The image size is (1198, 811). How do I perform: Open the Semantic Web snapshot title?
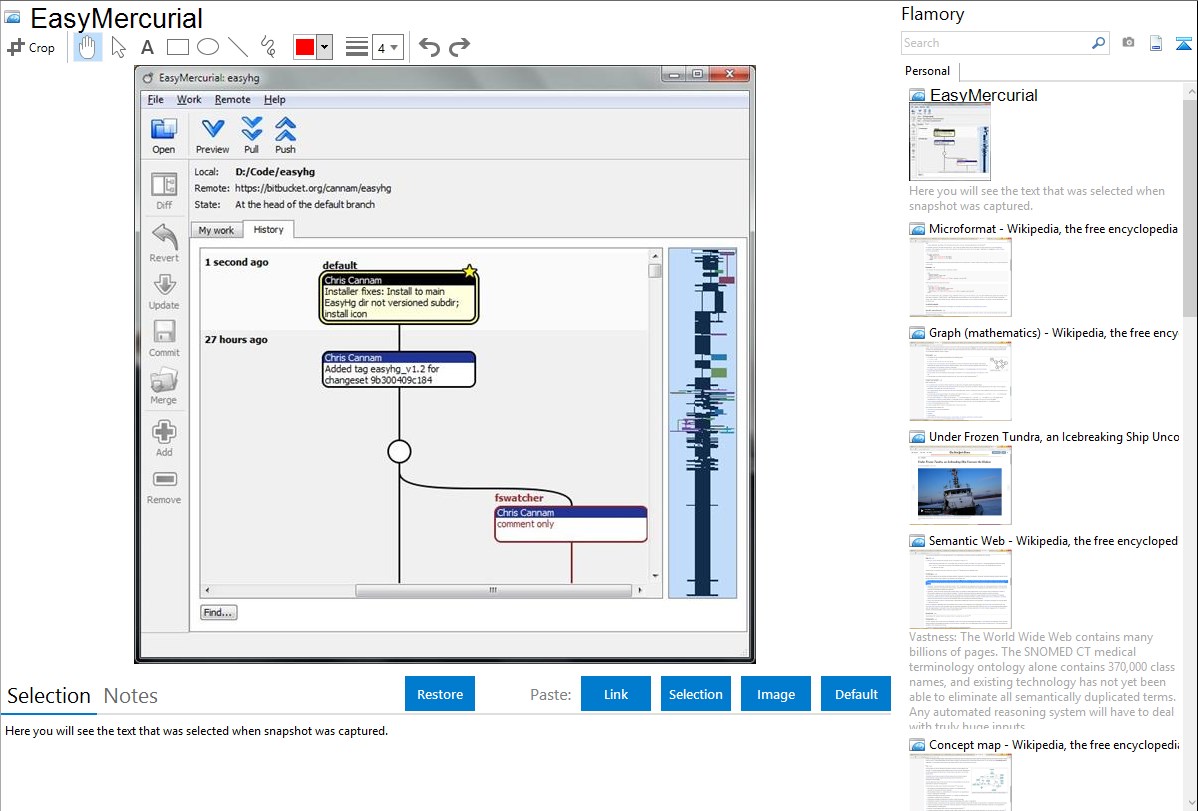(x=1053, y=540)
